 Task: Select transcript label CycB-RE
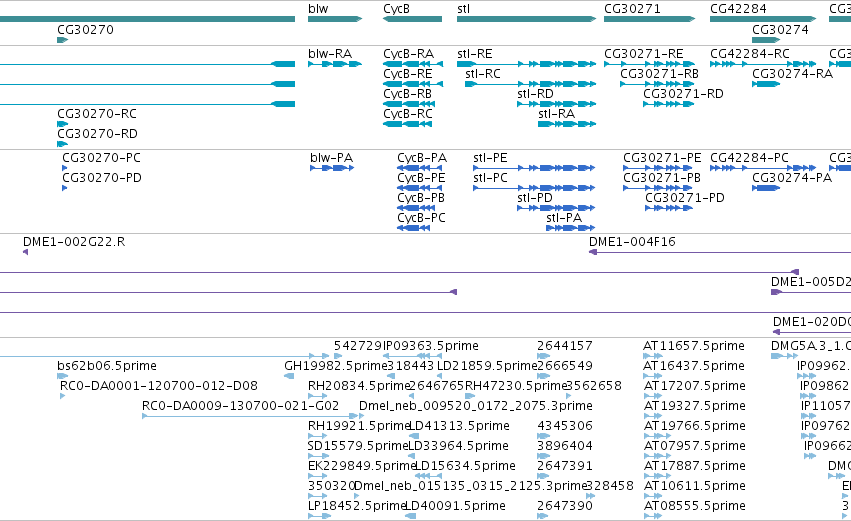(x=408, y=74)
